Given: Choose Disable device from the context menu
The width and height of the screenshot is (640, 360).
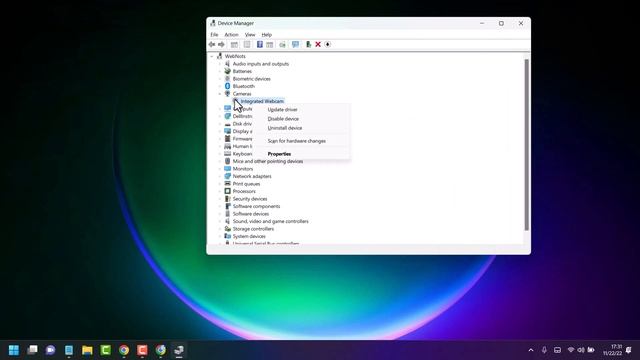Looking at the screenshot, I should click(x=302, y=119).
